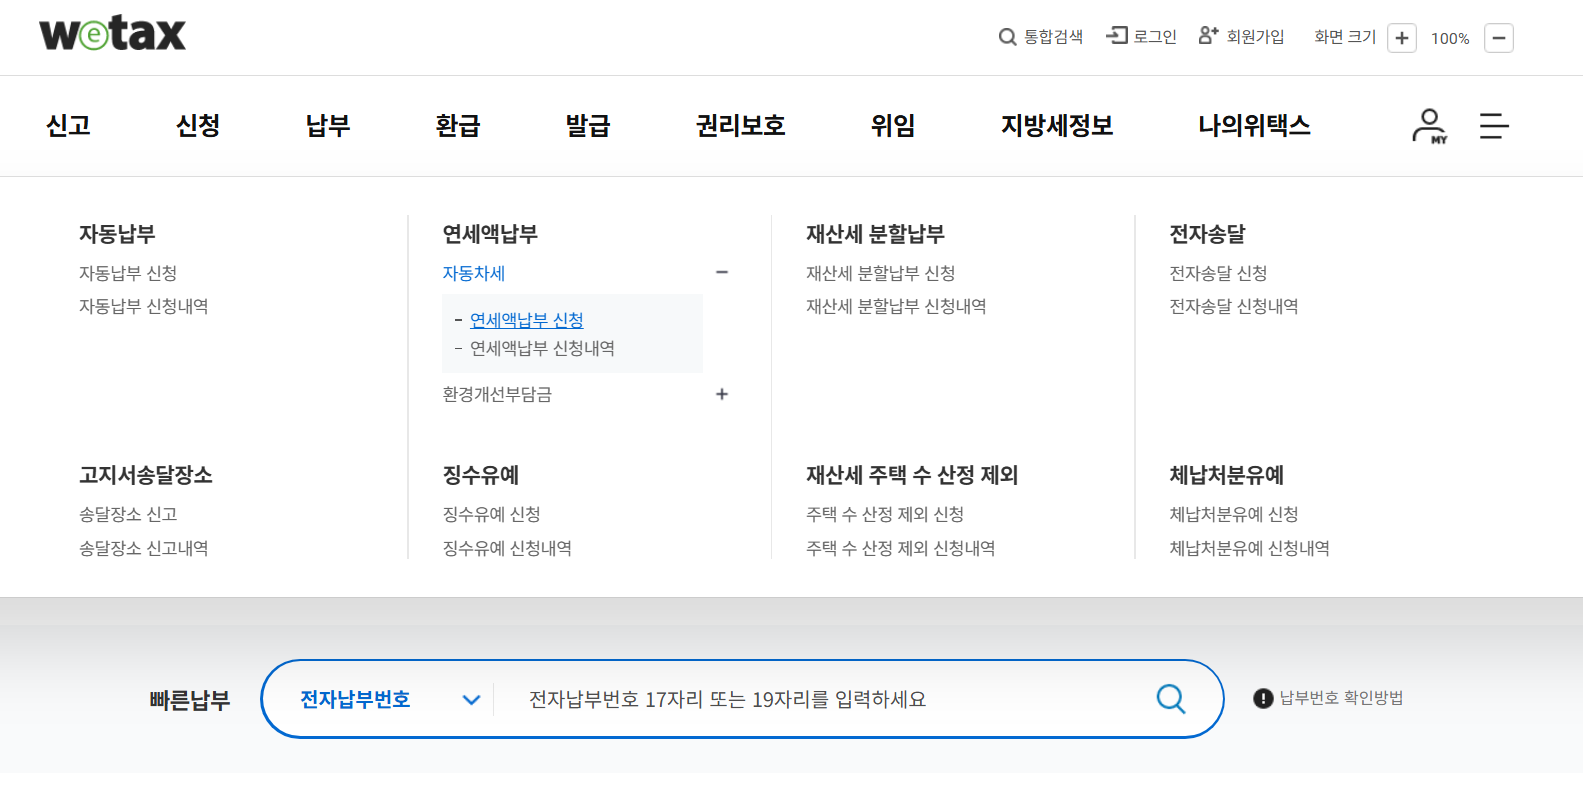This screenshot has height=786, width=1583.
Task: Click 체납처분유예 신청 link
Action: tap(1234, 514)
